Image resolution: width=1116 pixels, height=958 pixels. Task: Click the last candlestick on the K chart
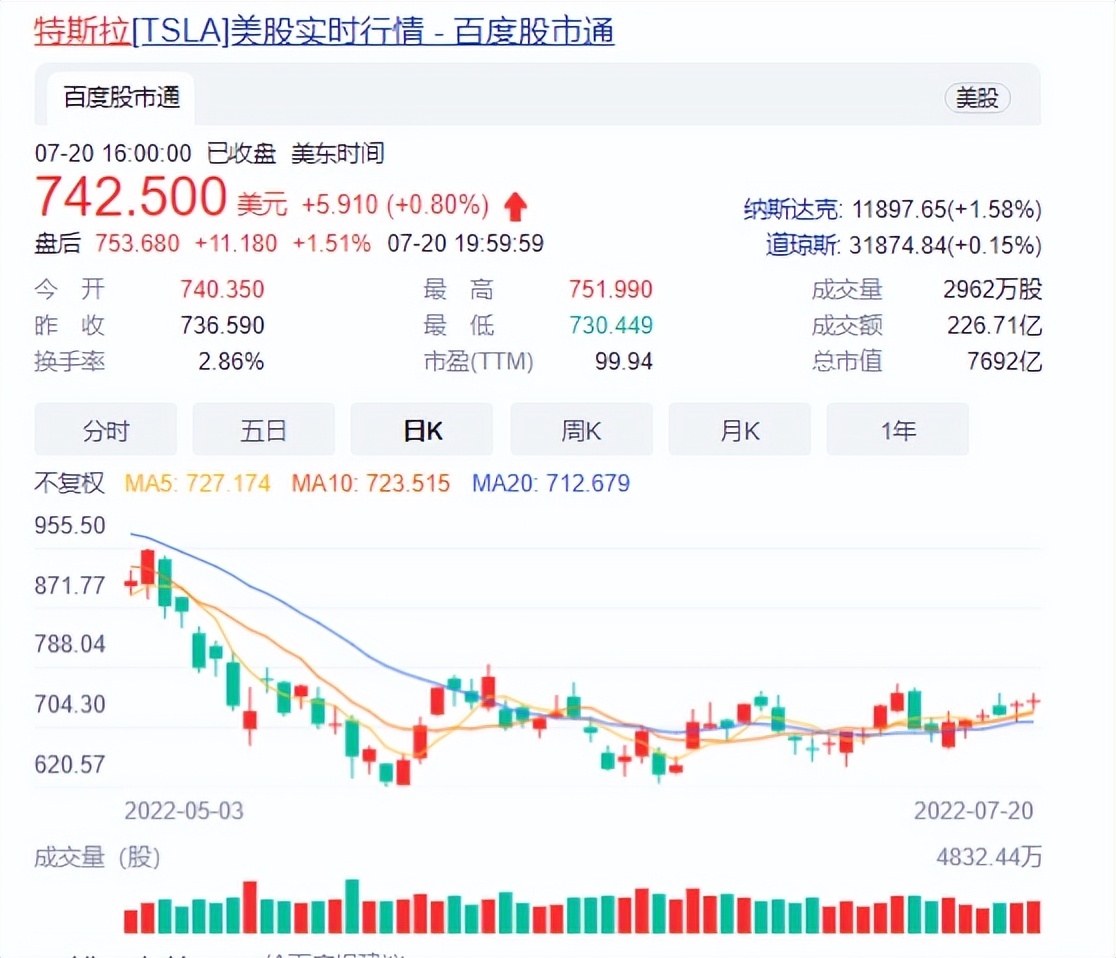(1033, 702)
